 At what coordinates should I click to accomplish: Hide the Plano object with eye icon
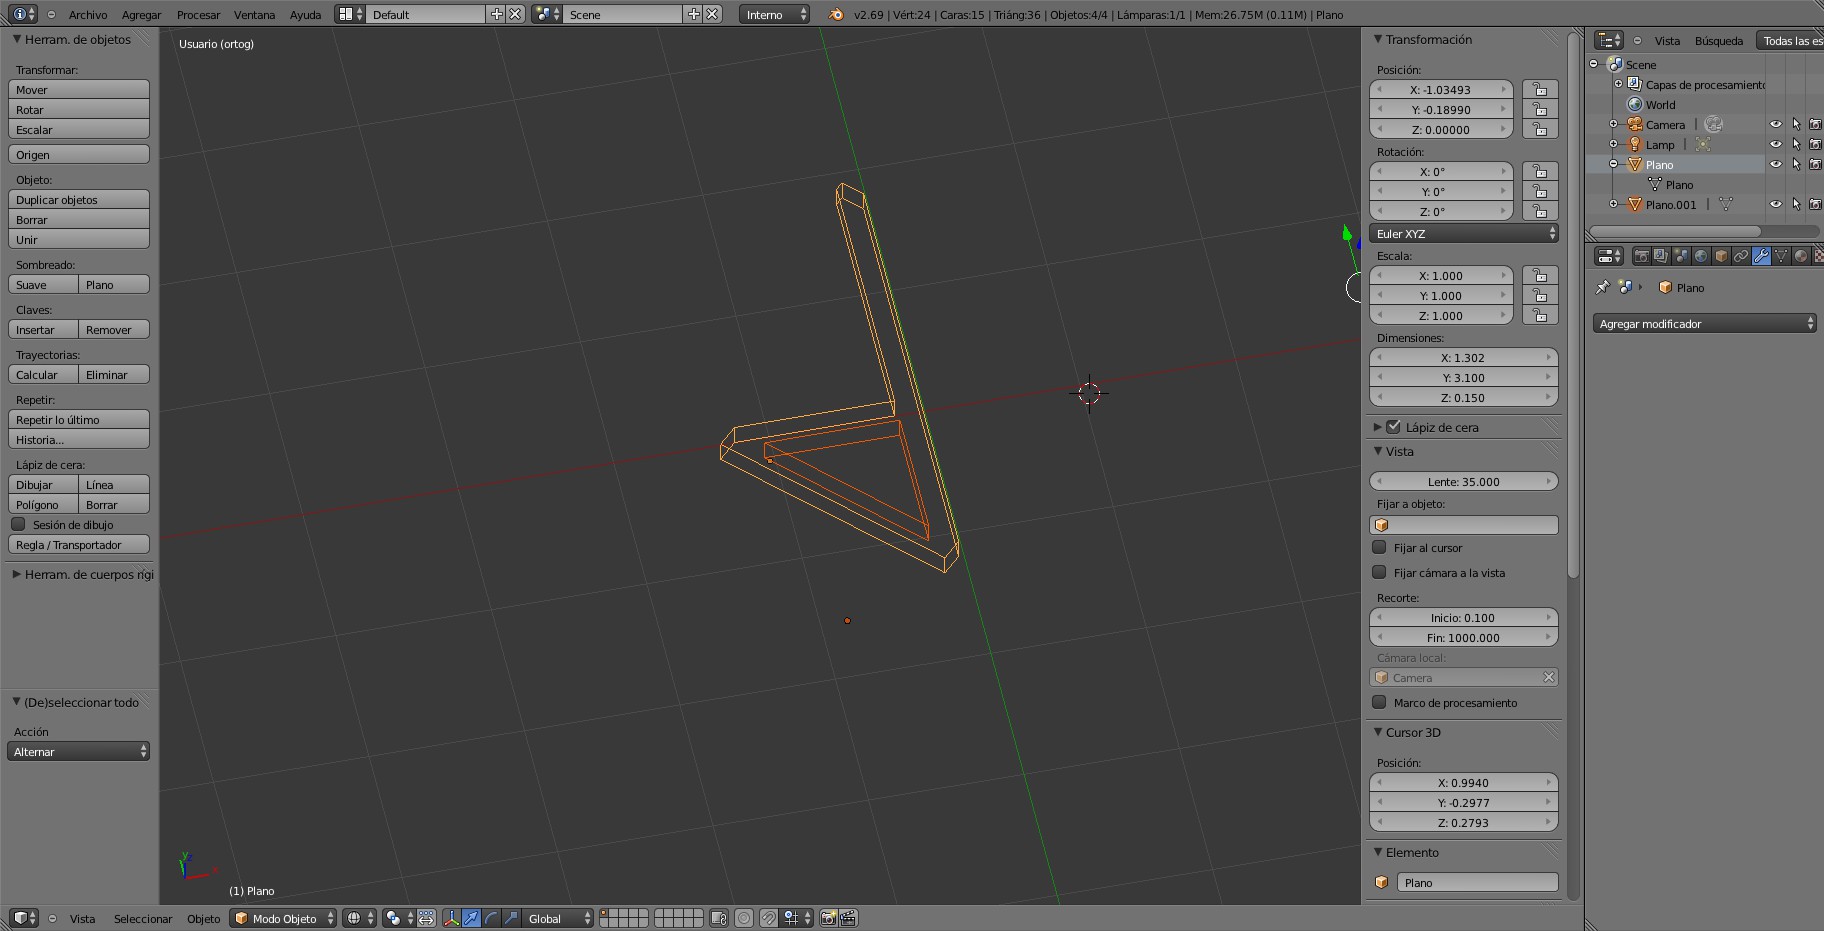pyautogui.click(x=1776, y=165)
